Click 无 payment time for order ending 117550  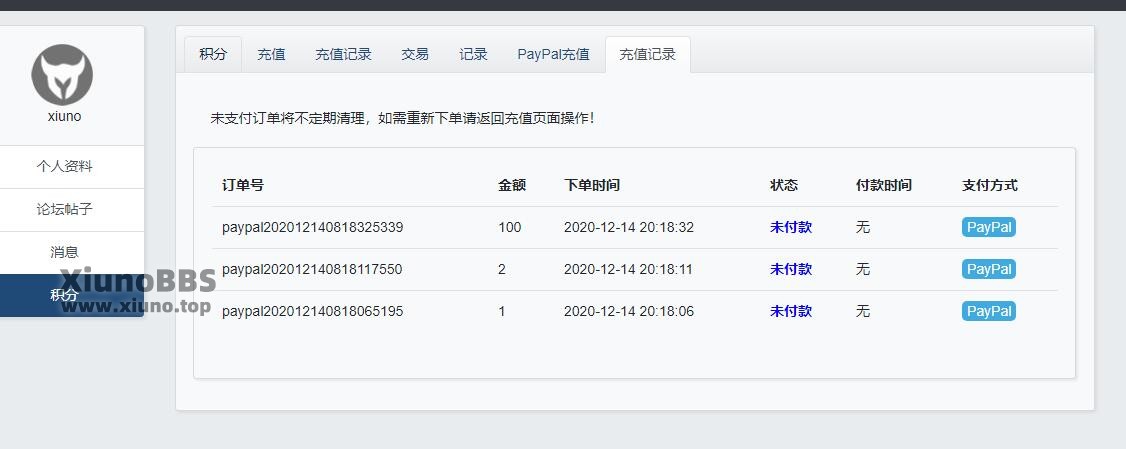(863, 269)
